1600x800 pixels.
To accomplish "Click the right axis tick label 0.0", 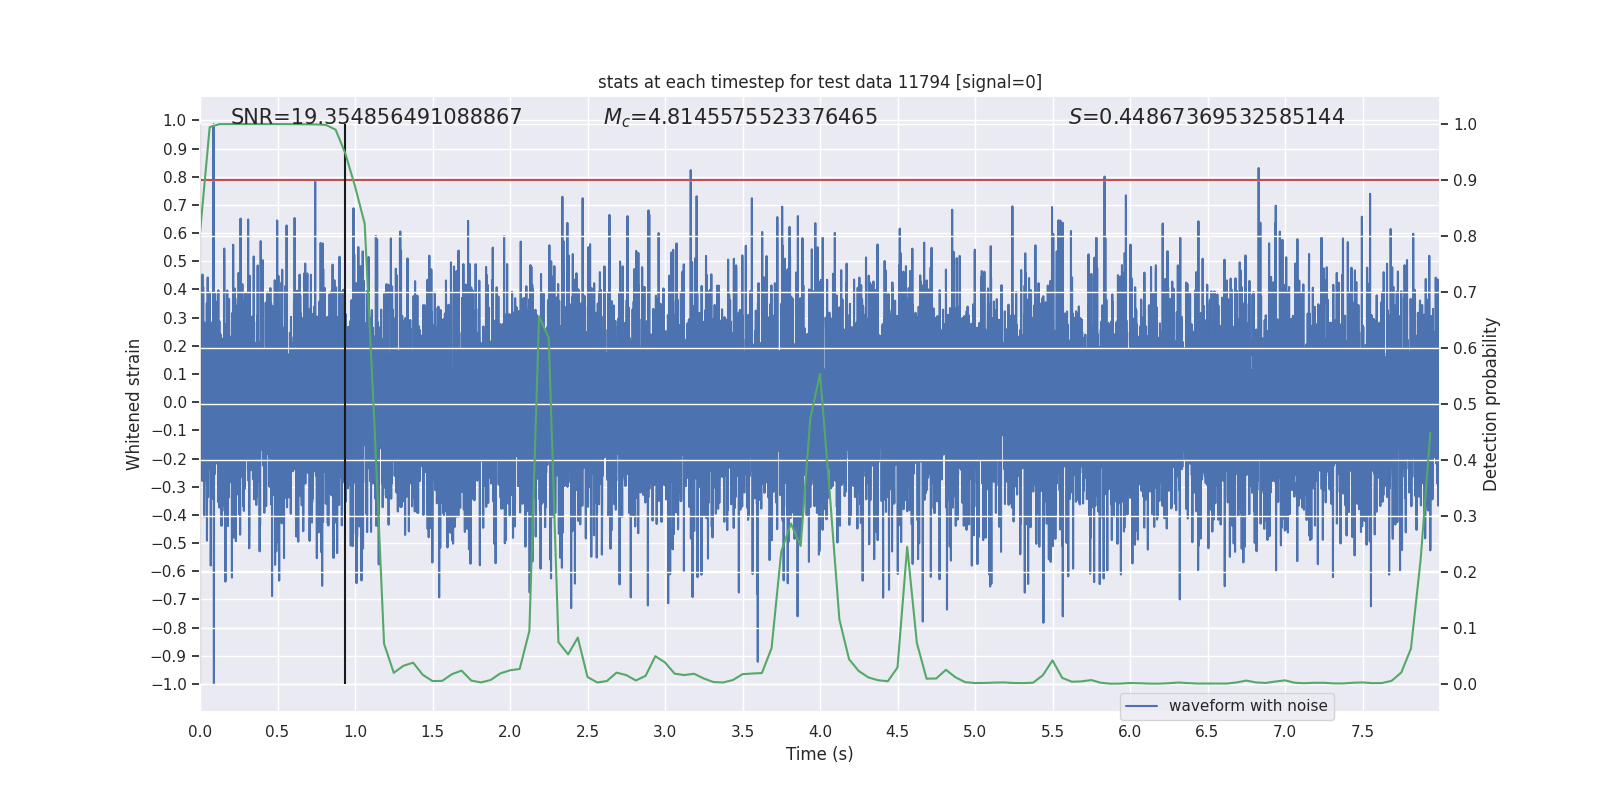I will 1465,685.
